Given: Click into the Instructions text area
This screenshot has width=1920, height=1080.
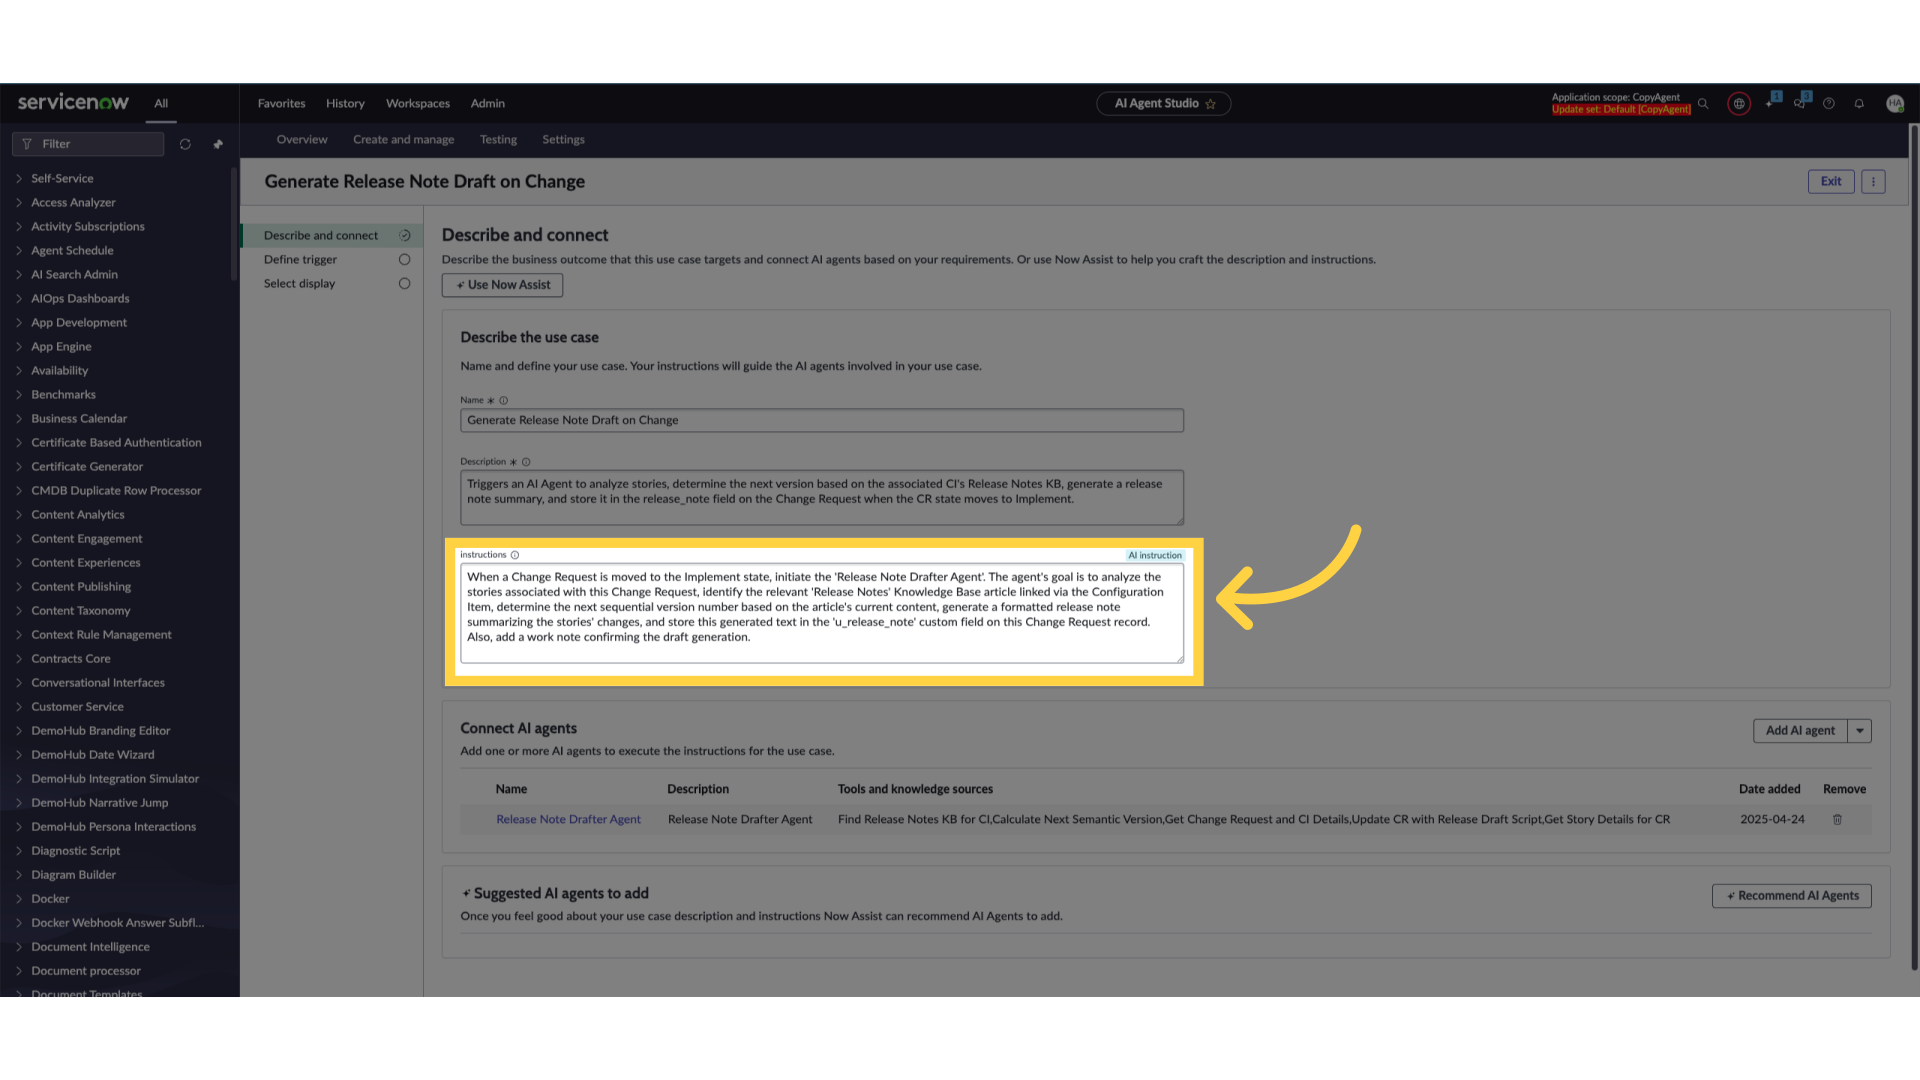Looking at the screenshot, I should coord(822,613).
